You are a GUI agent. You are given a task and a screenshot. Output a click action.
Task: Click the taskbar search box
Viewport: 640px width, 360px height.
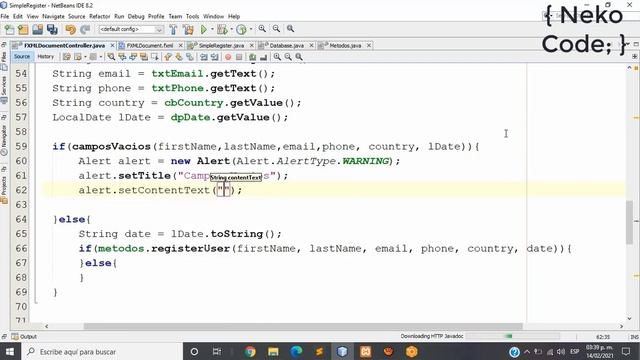101,351
